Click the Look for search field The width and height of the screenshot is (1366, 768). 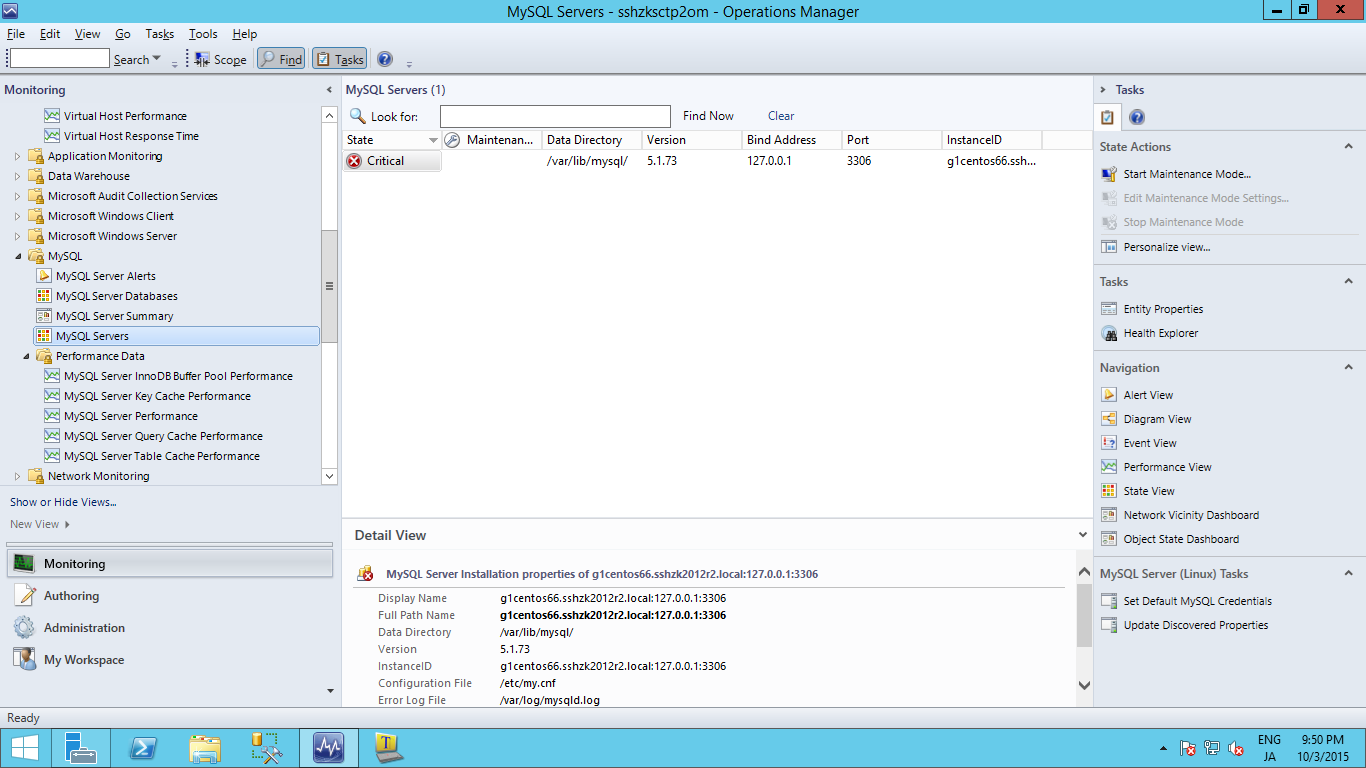tap(555, 116)
